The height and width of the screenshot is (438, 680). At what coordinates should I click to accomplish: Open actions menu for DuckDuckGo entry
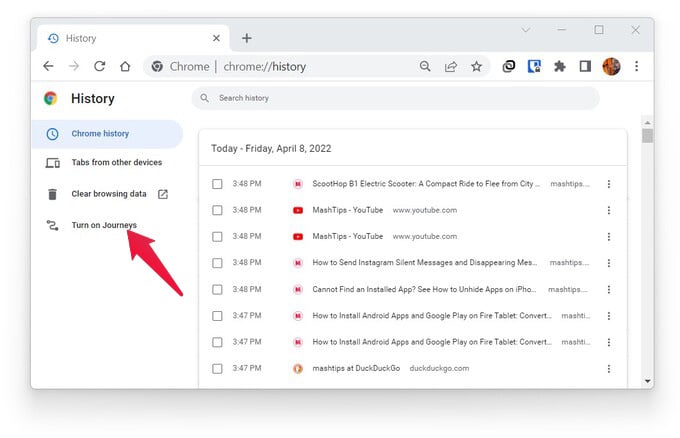click(609, 369)
